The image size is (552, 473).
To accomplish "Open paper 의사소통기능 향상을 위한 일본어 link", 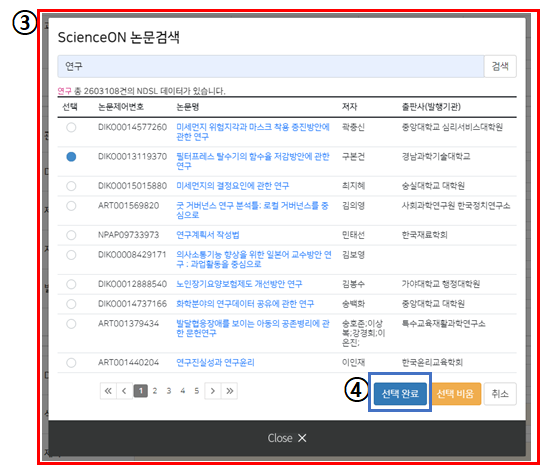I will (254, 259).
